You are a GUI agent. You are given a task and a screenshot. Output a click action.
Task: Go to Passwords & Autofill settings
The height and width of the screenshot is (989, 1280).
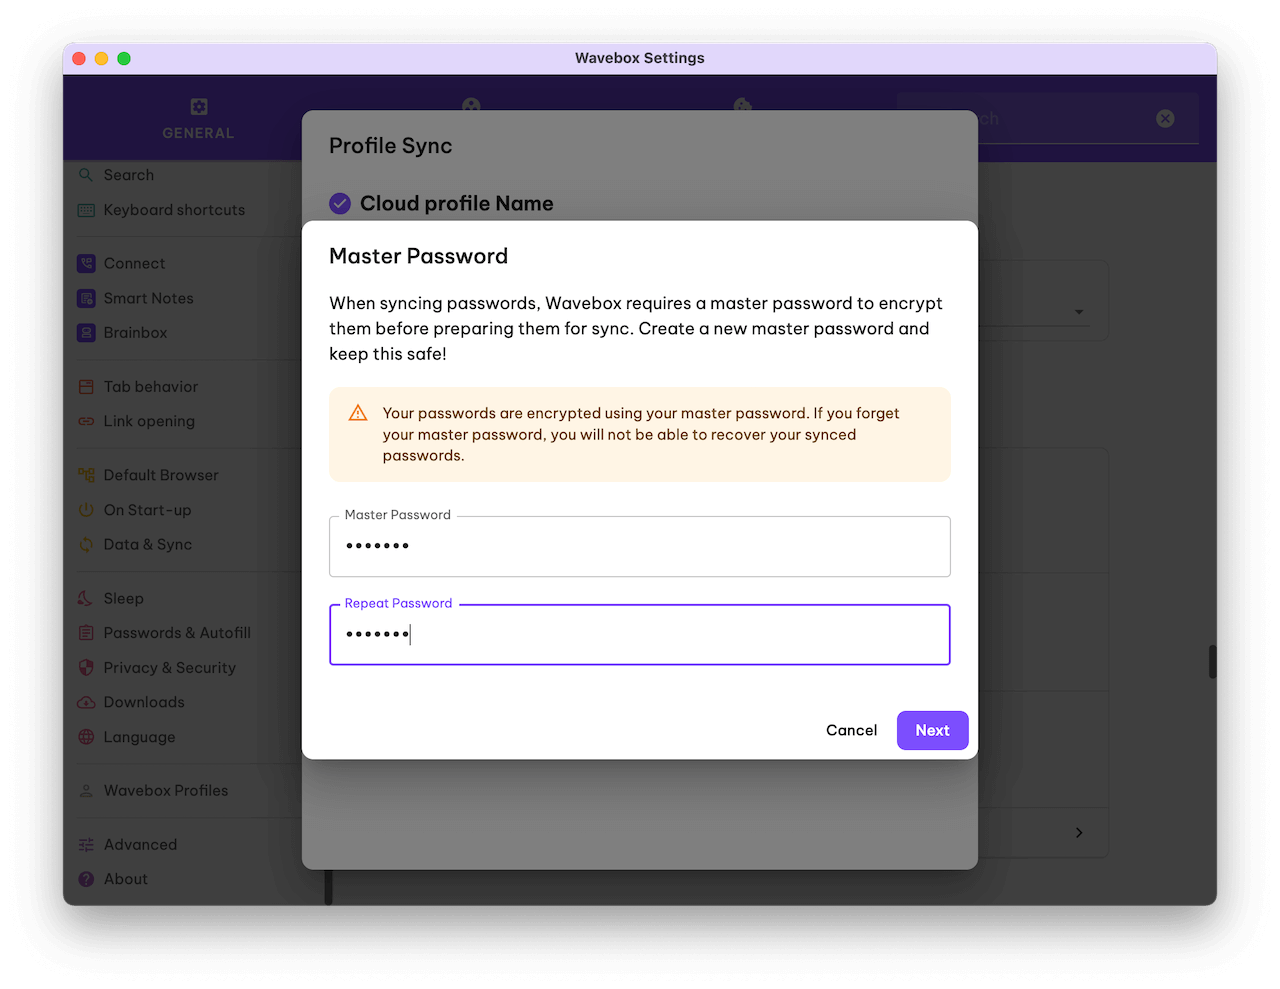[x=177, y=633]
